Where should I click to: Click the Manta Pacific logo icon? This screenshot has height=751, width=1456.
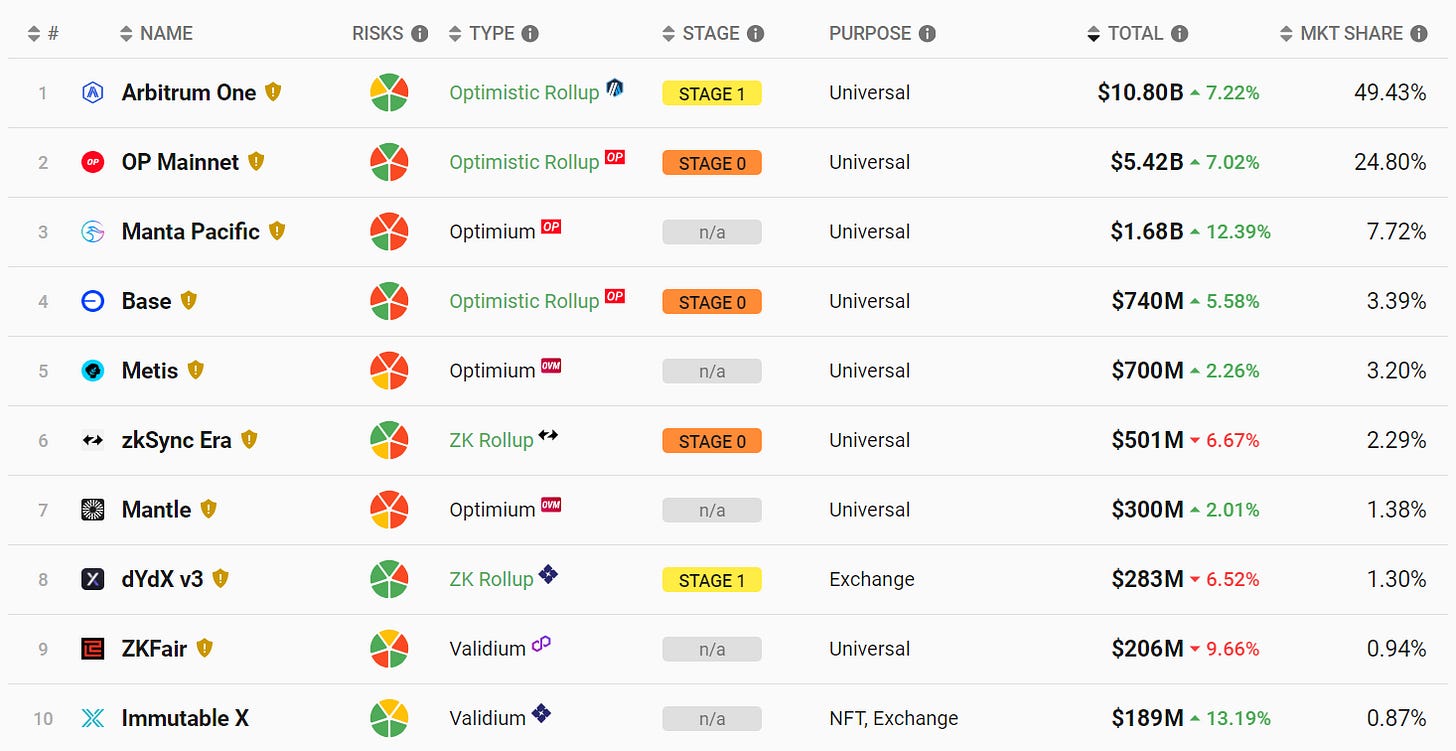pyautogui.click(x=92, y=232)
